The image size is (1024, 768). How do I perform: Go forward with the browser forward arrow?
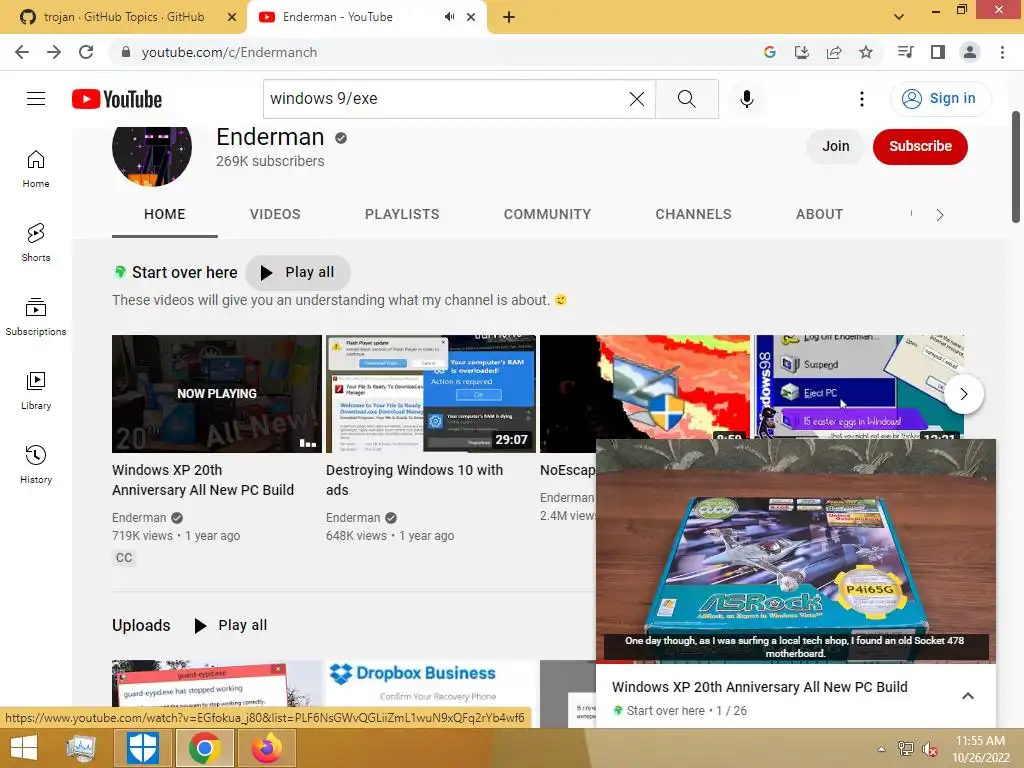click(54, 52)
